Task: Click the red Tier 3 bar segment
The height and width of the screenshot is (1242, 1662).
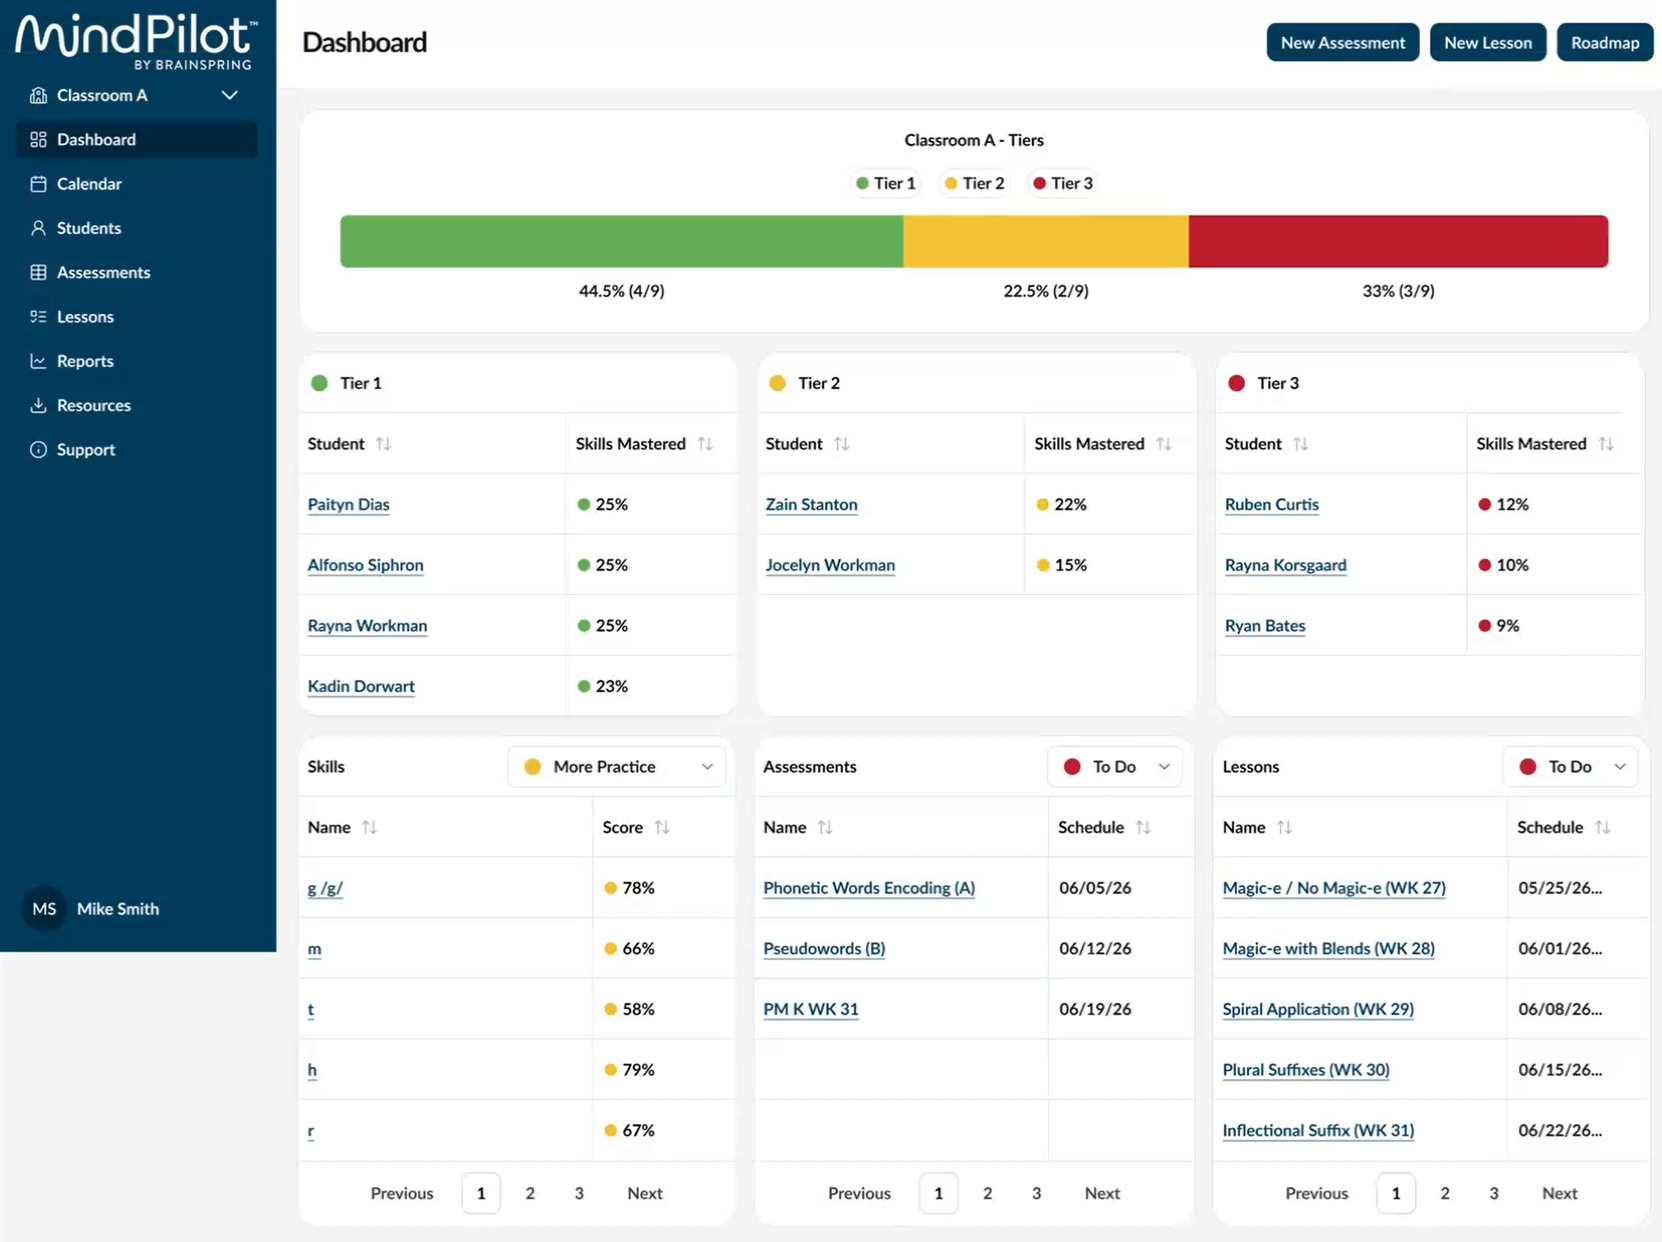Action: click(x=1399, y=241)
